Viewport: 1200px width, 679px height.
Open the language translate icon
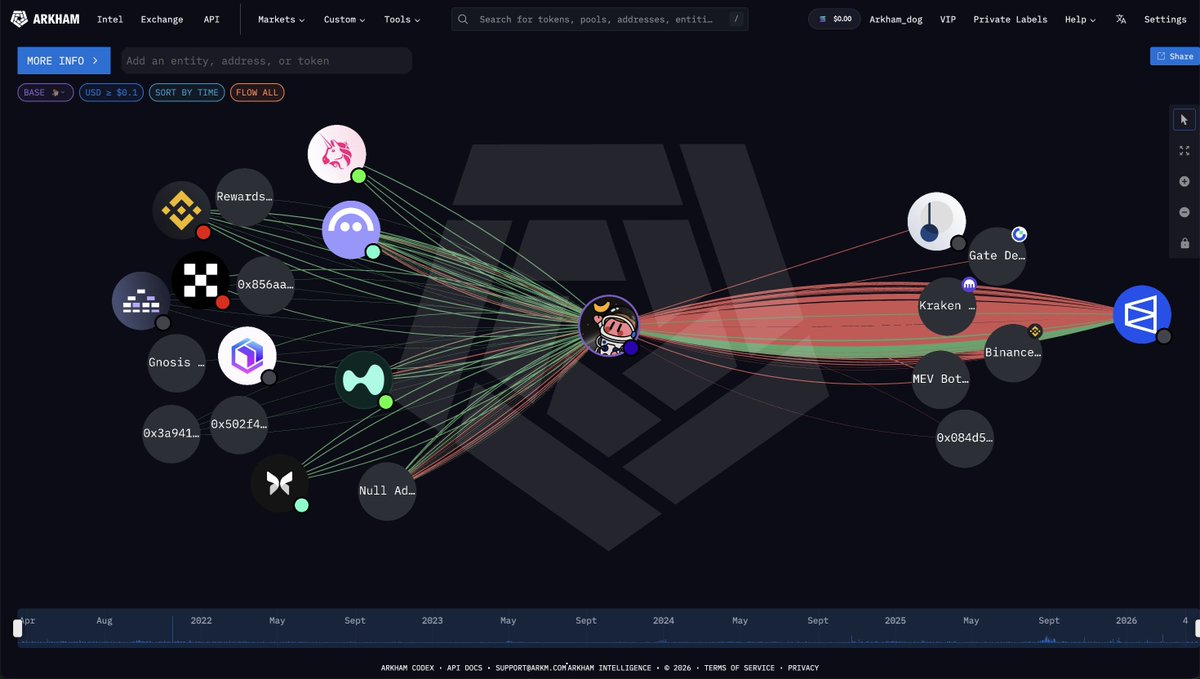click(1121, 19)
